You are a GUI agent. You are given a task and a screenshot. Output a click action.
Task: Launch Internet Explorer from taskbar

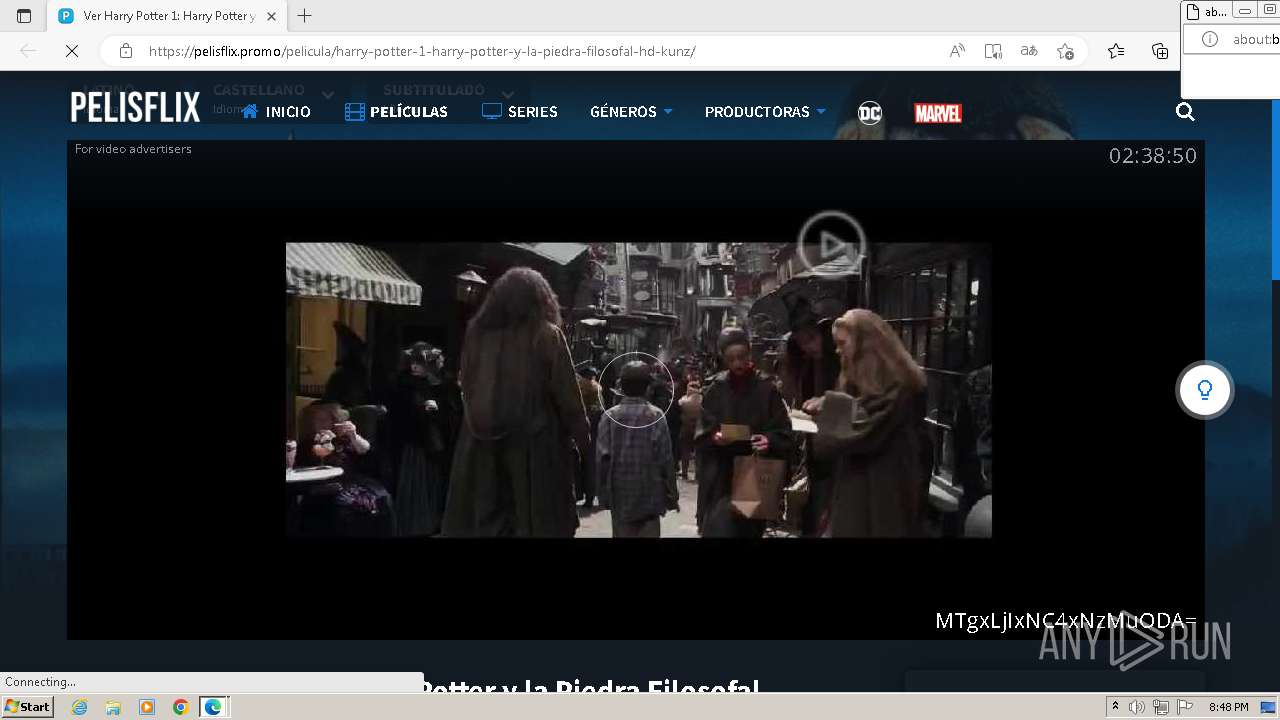click(x=80, y=707)
